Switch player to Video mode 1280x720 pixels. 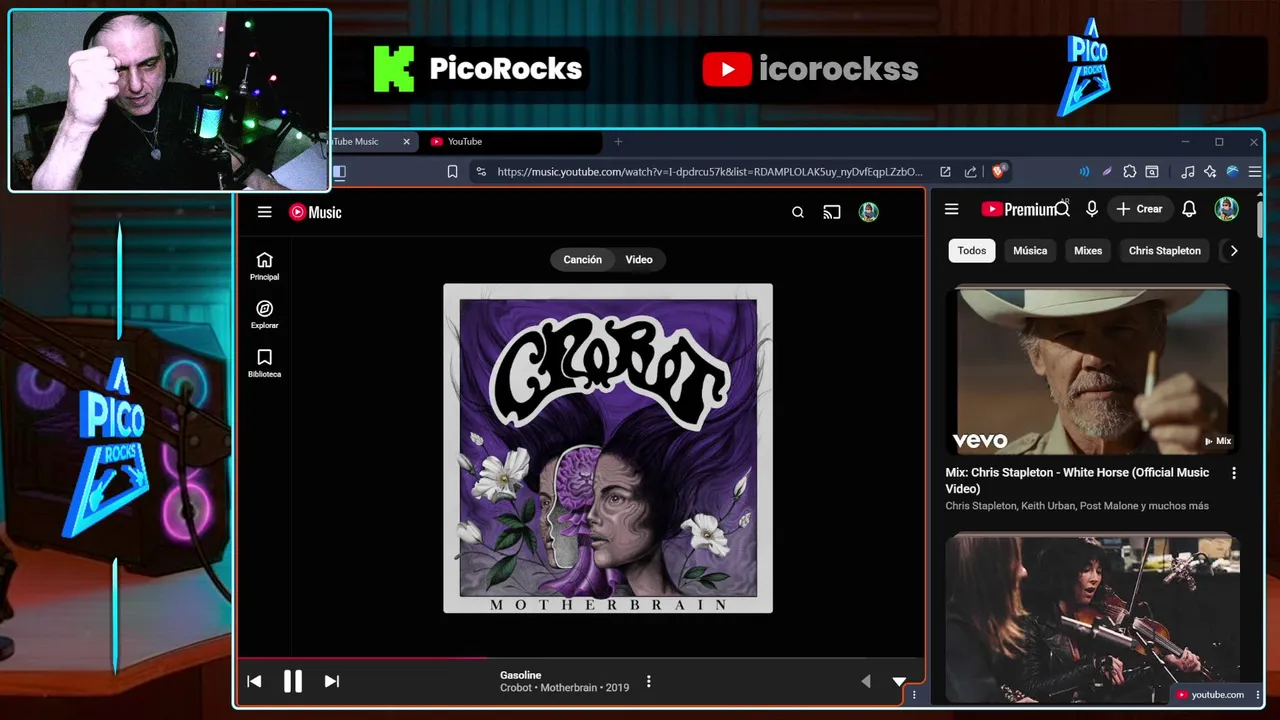pos(639,260)
